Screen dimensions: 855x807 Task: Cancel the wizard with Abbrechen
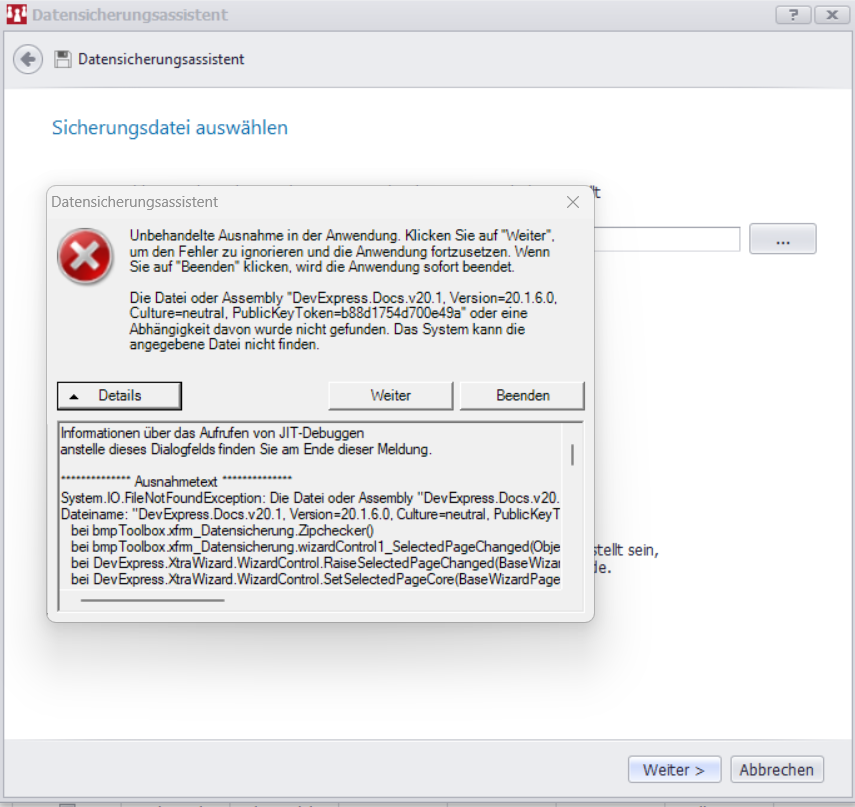click(777, 770)
